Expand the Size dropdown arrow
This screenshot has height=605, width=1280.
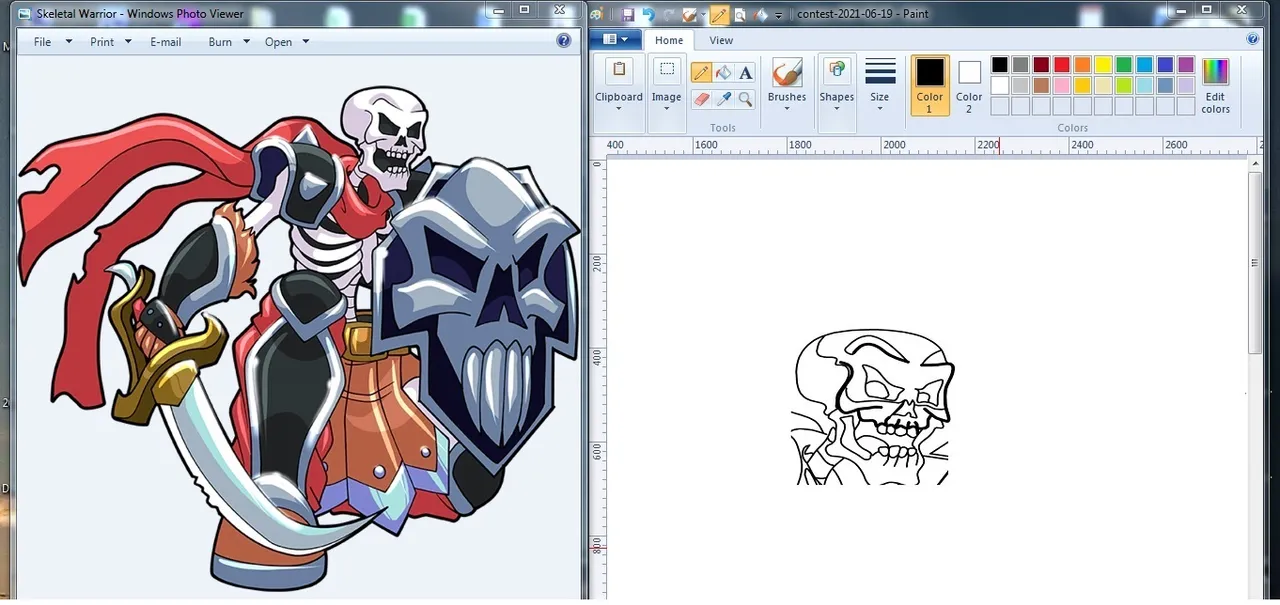(880, 109)
